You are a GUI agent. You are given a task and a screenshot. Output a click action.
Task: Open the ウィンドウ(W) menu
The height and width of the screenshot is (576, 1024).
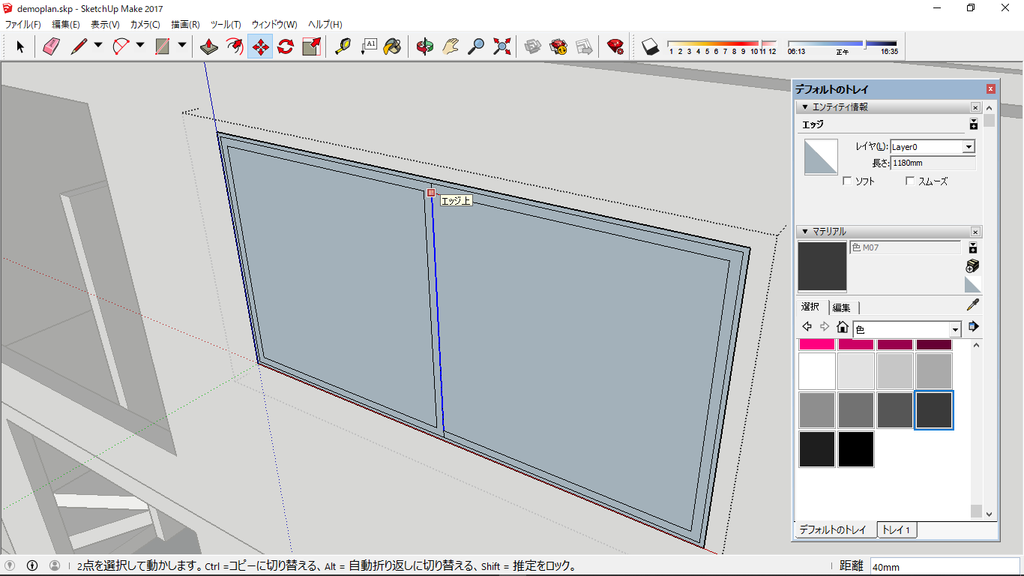click(x=274, y=24)
